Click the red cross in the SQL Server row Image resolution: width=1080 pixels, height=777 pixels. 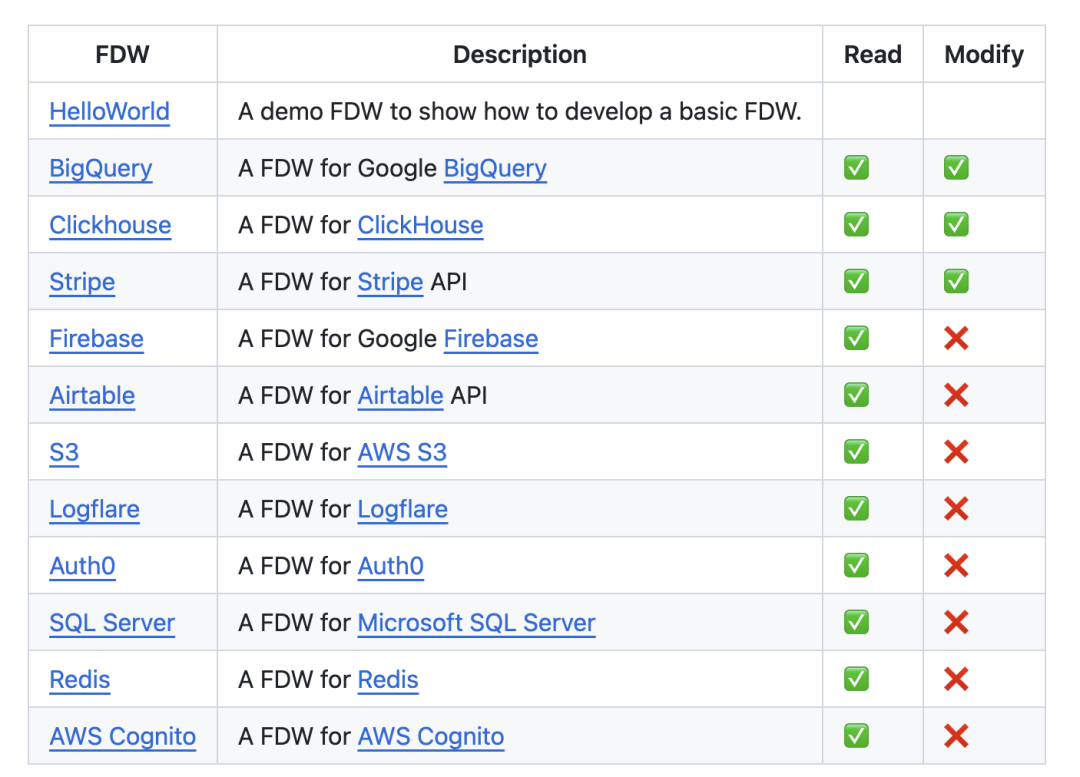coord(956,623)
